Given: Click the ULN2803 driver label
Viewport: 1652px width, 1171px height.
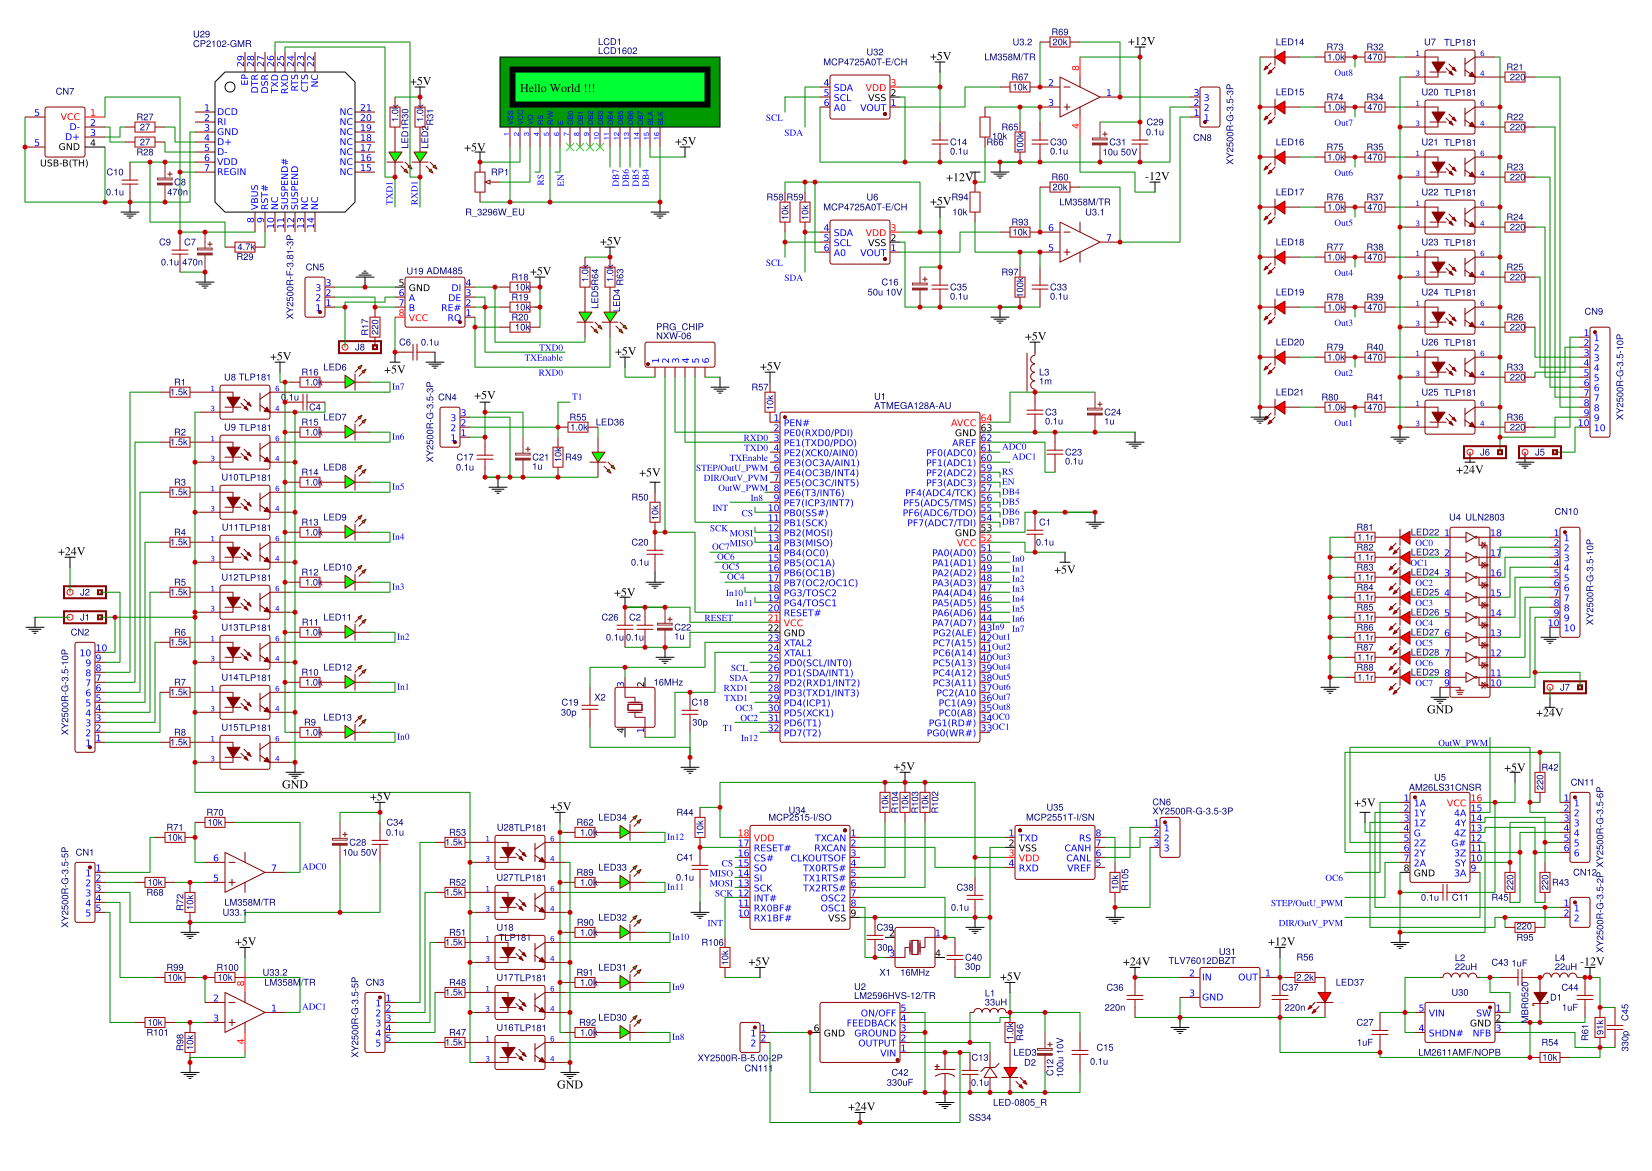Looking at the screenshot, I should (1485, 517).
